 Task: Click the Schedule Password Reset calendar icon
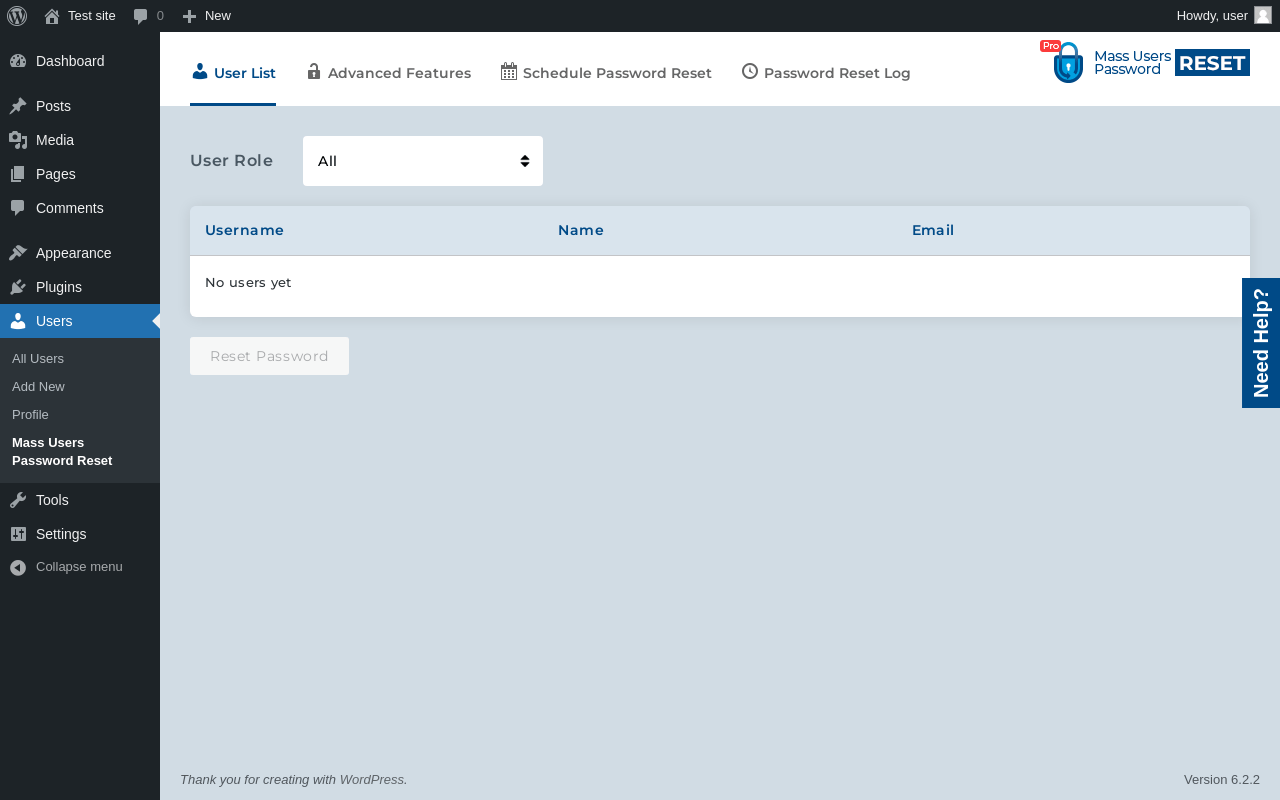pos(509,71)
